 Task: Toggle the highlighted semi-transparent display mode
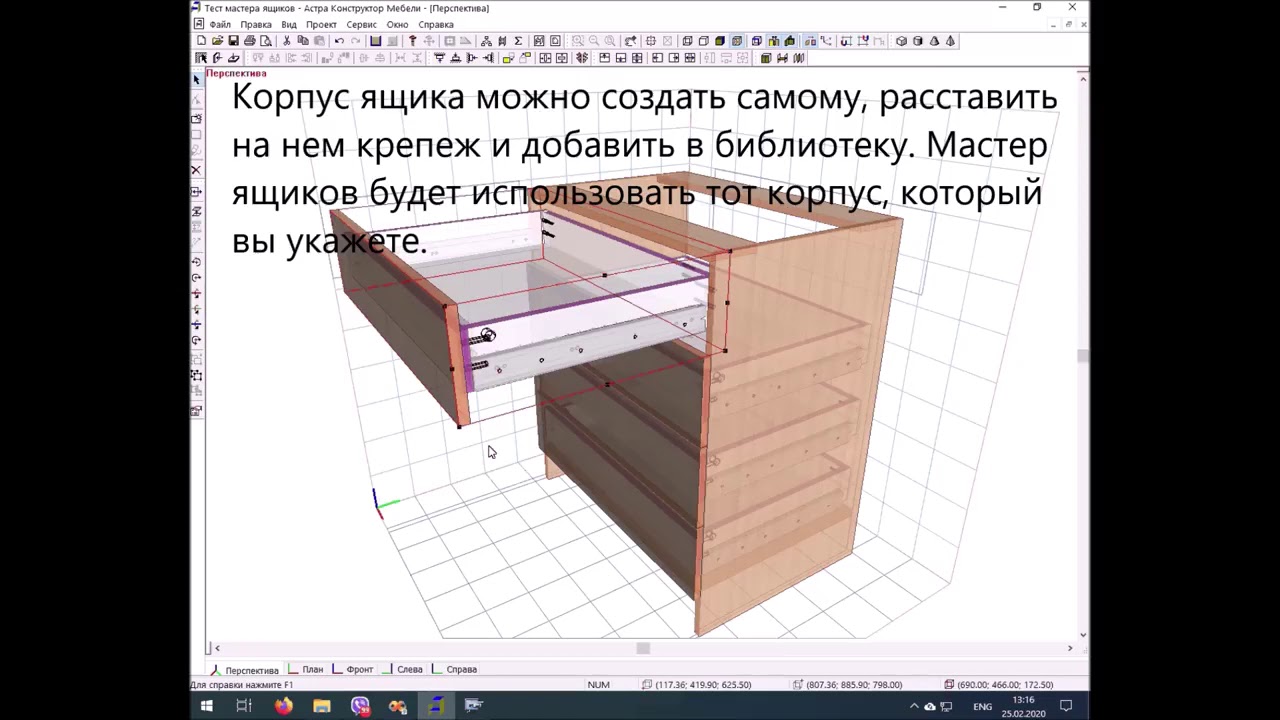[737, 41]
